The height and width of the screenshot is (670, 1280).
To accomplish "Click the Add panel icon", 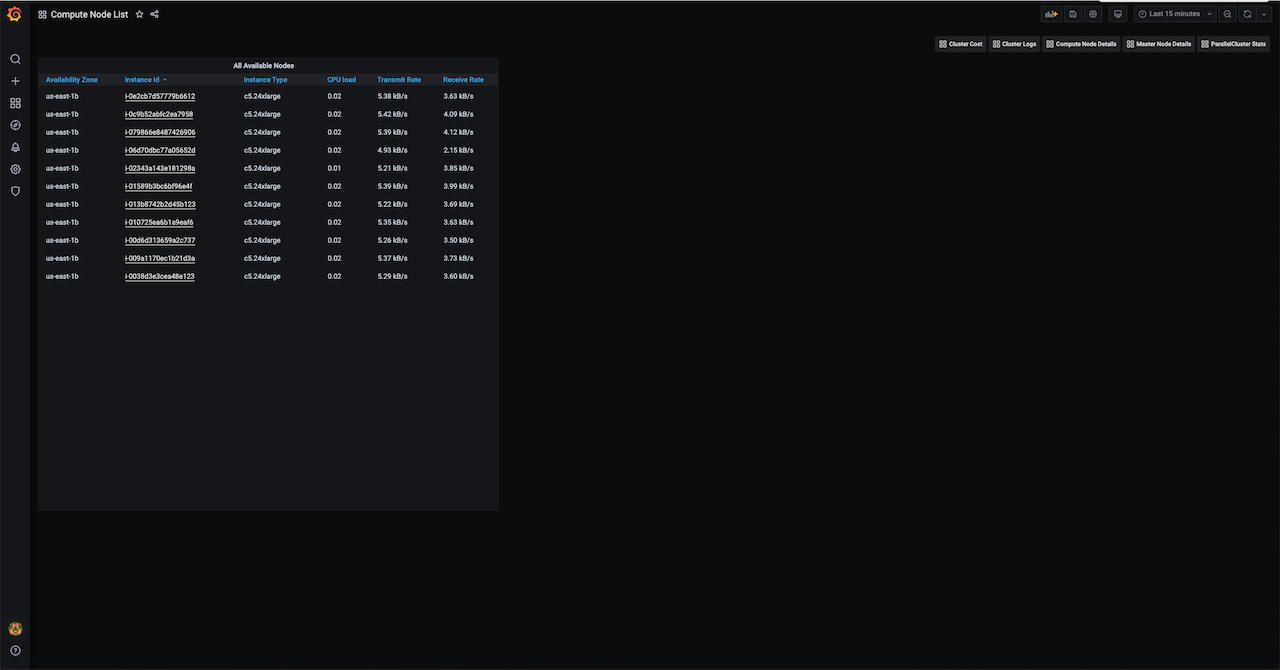I will click(1050, 14).
